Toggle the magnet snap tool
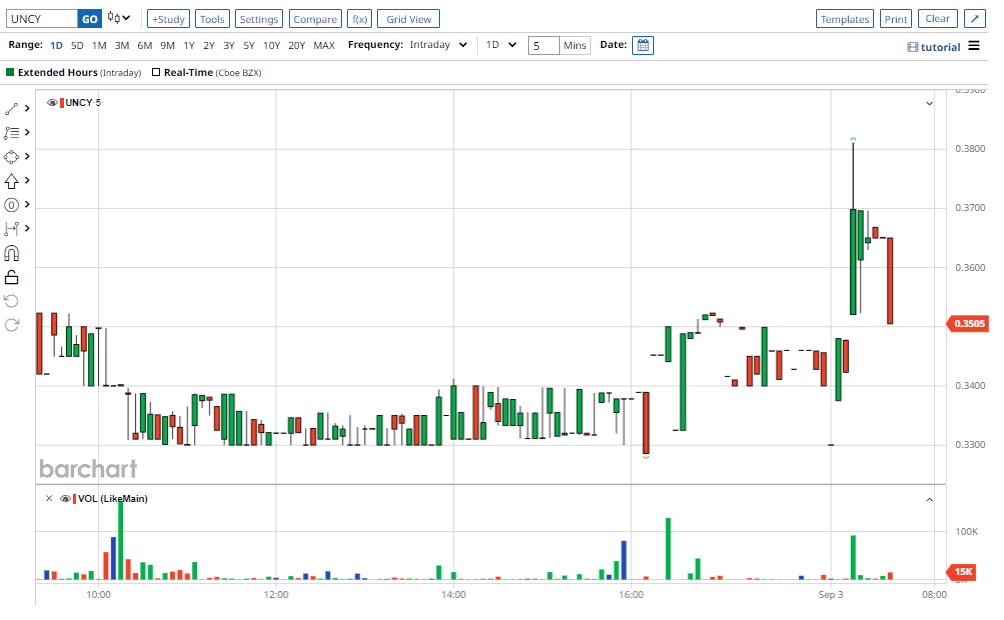This screenshot has height=620, width=1004. pyautogui.click(x=12, y=254)
